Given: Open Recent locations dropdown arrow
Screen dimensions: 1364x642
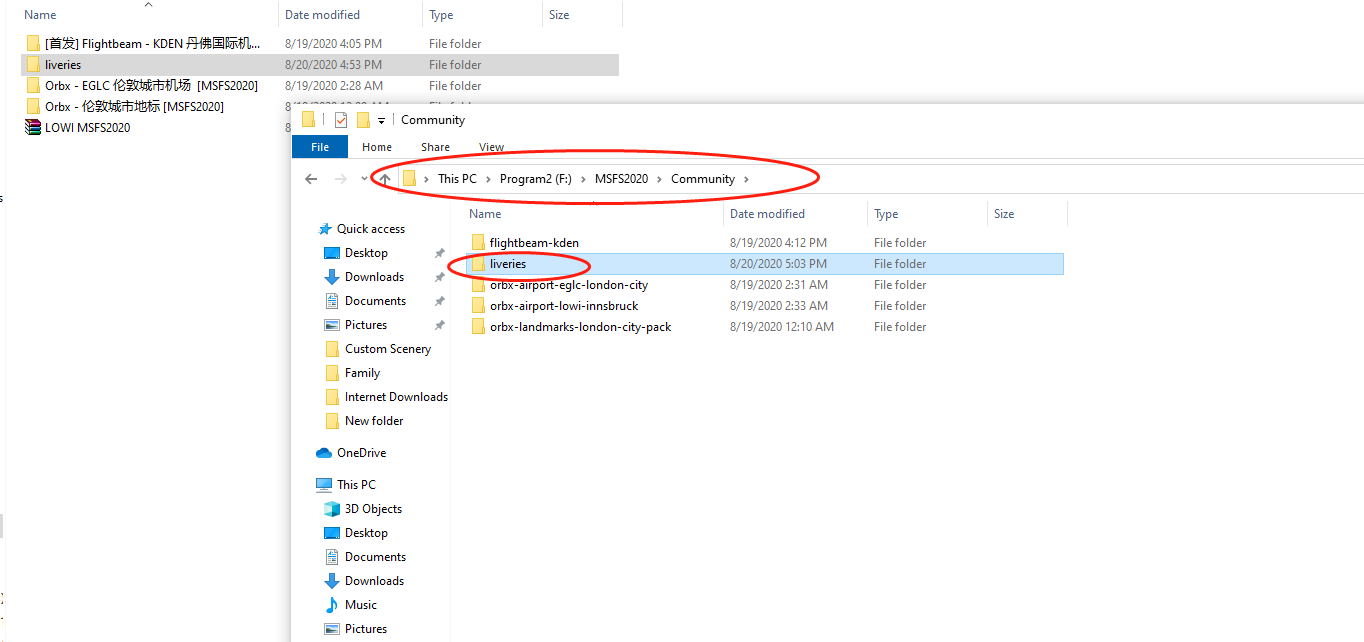Looking at the screenshot, I should click(x=364, y=179).
